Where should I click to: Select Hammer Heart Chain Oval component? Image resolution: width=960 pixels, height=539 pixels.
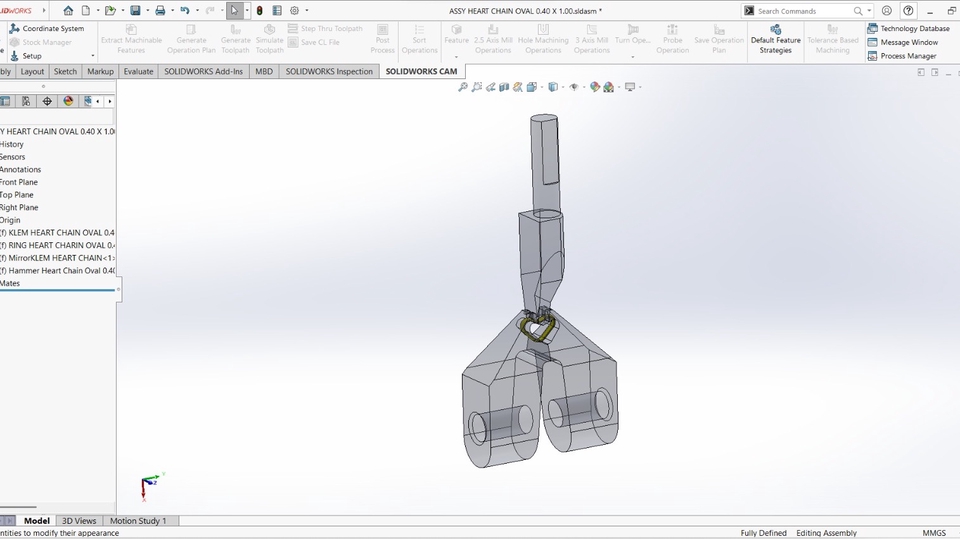[58, 270]
